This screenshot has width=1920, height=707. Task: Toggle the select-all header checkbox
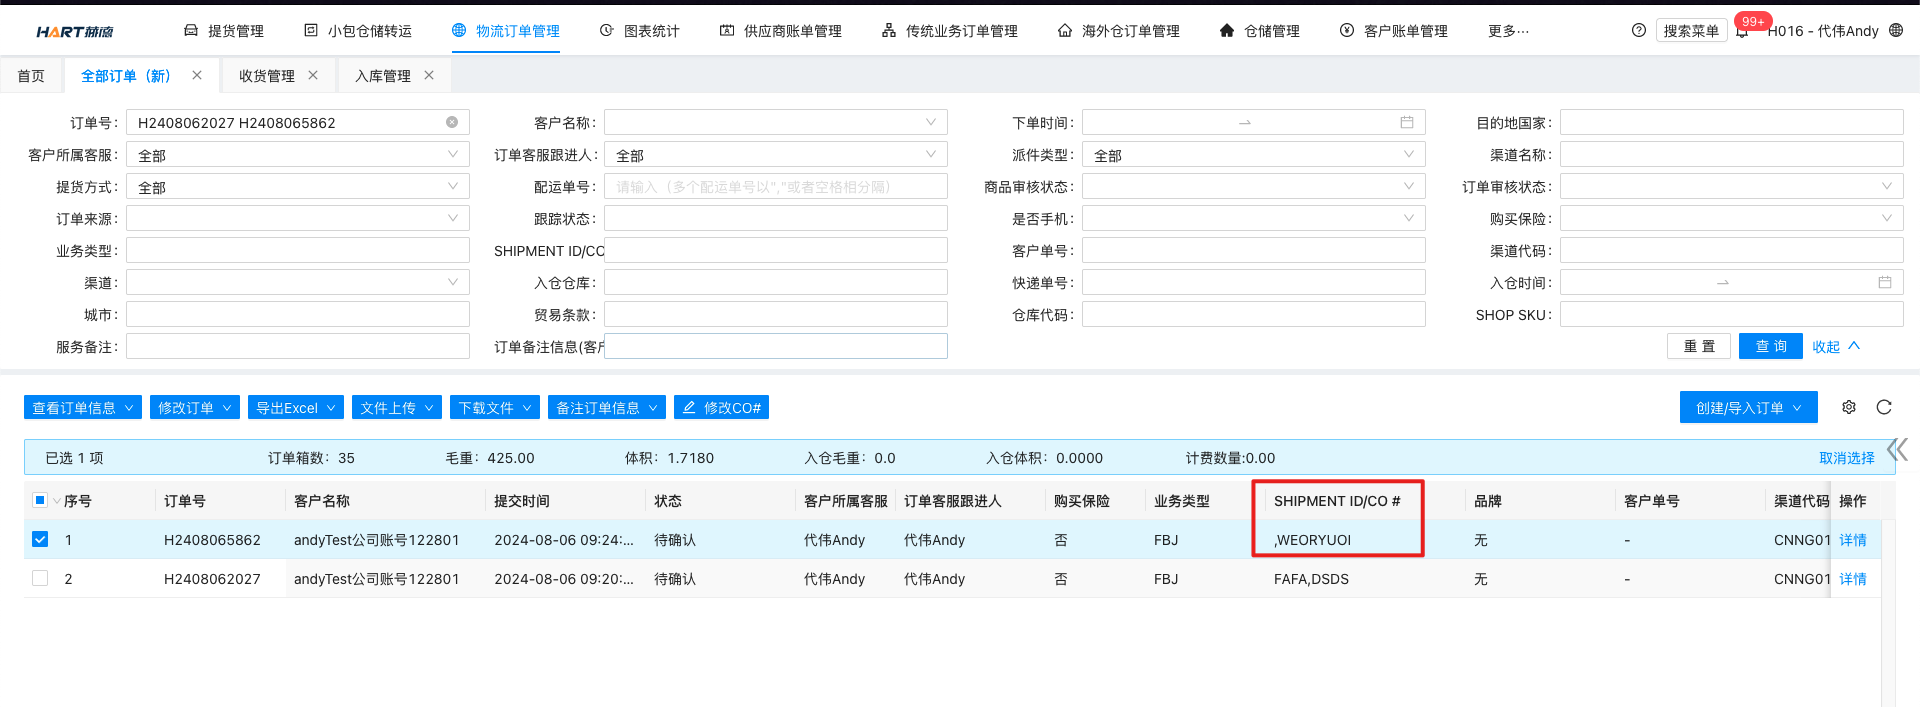click(x=40, y=500)
